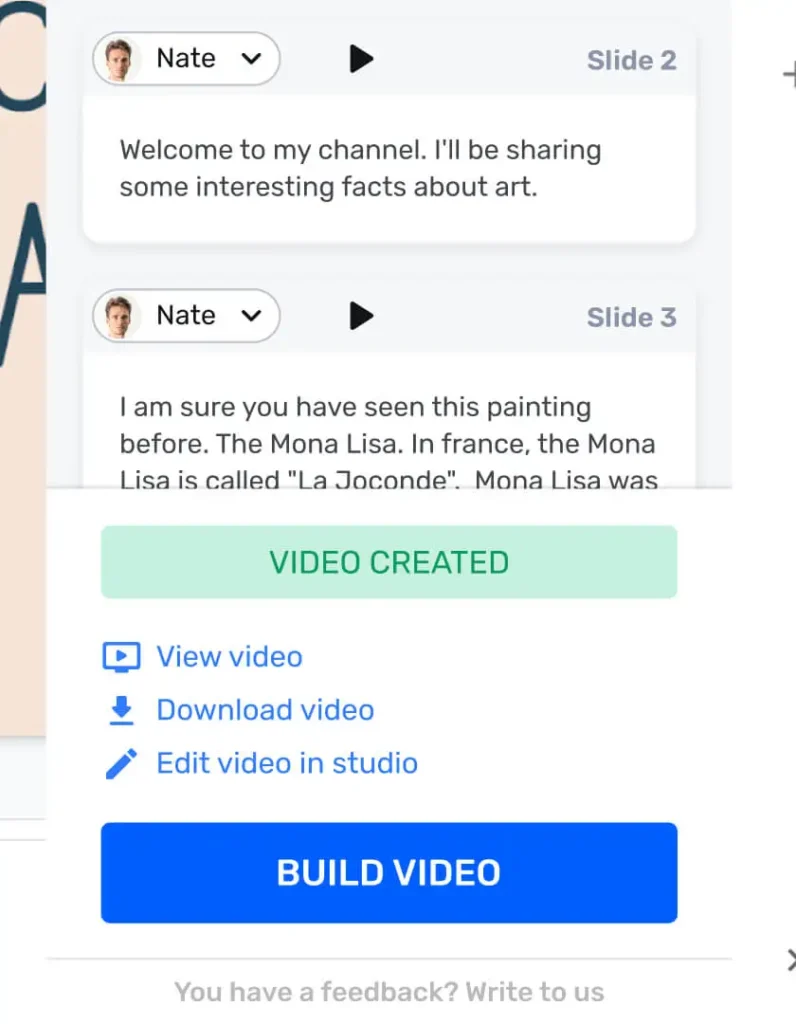Click Nate's avatar photo on Slide 3
This screenshot has width=796, height=1024.
point(121,317)
